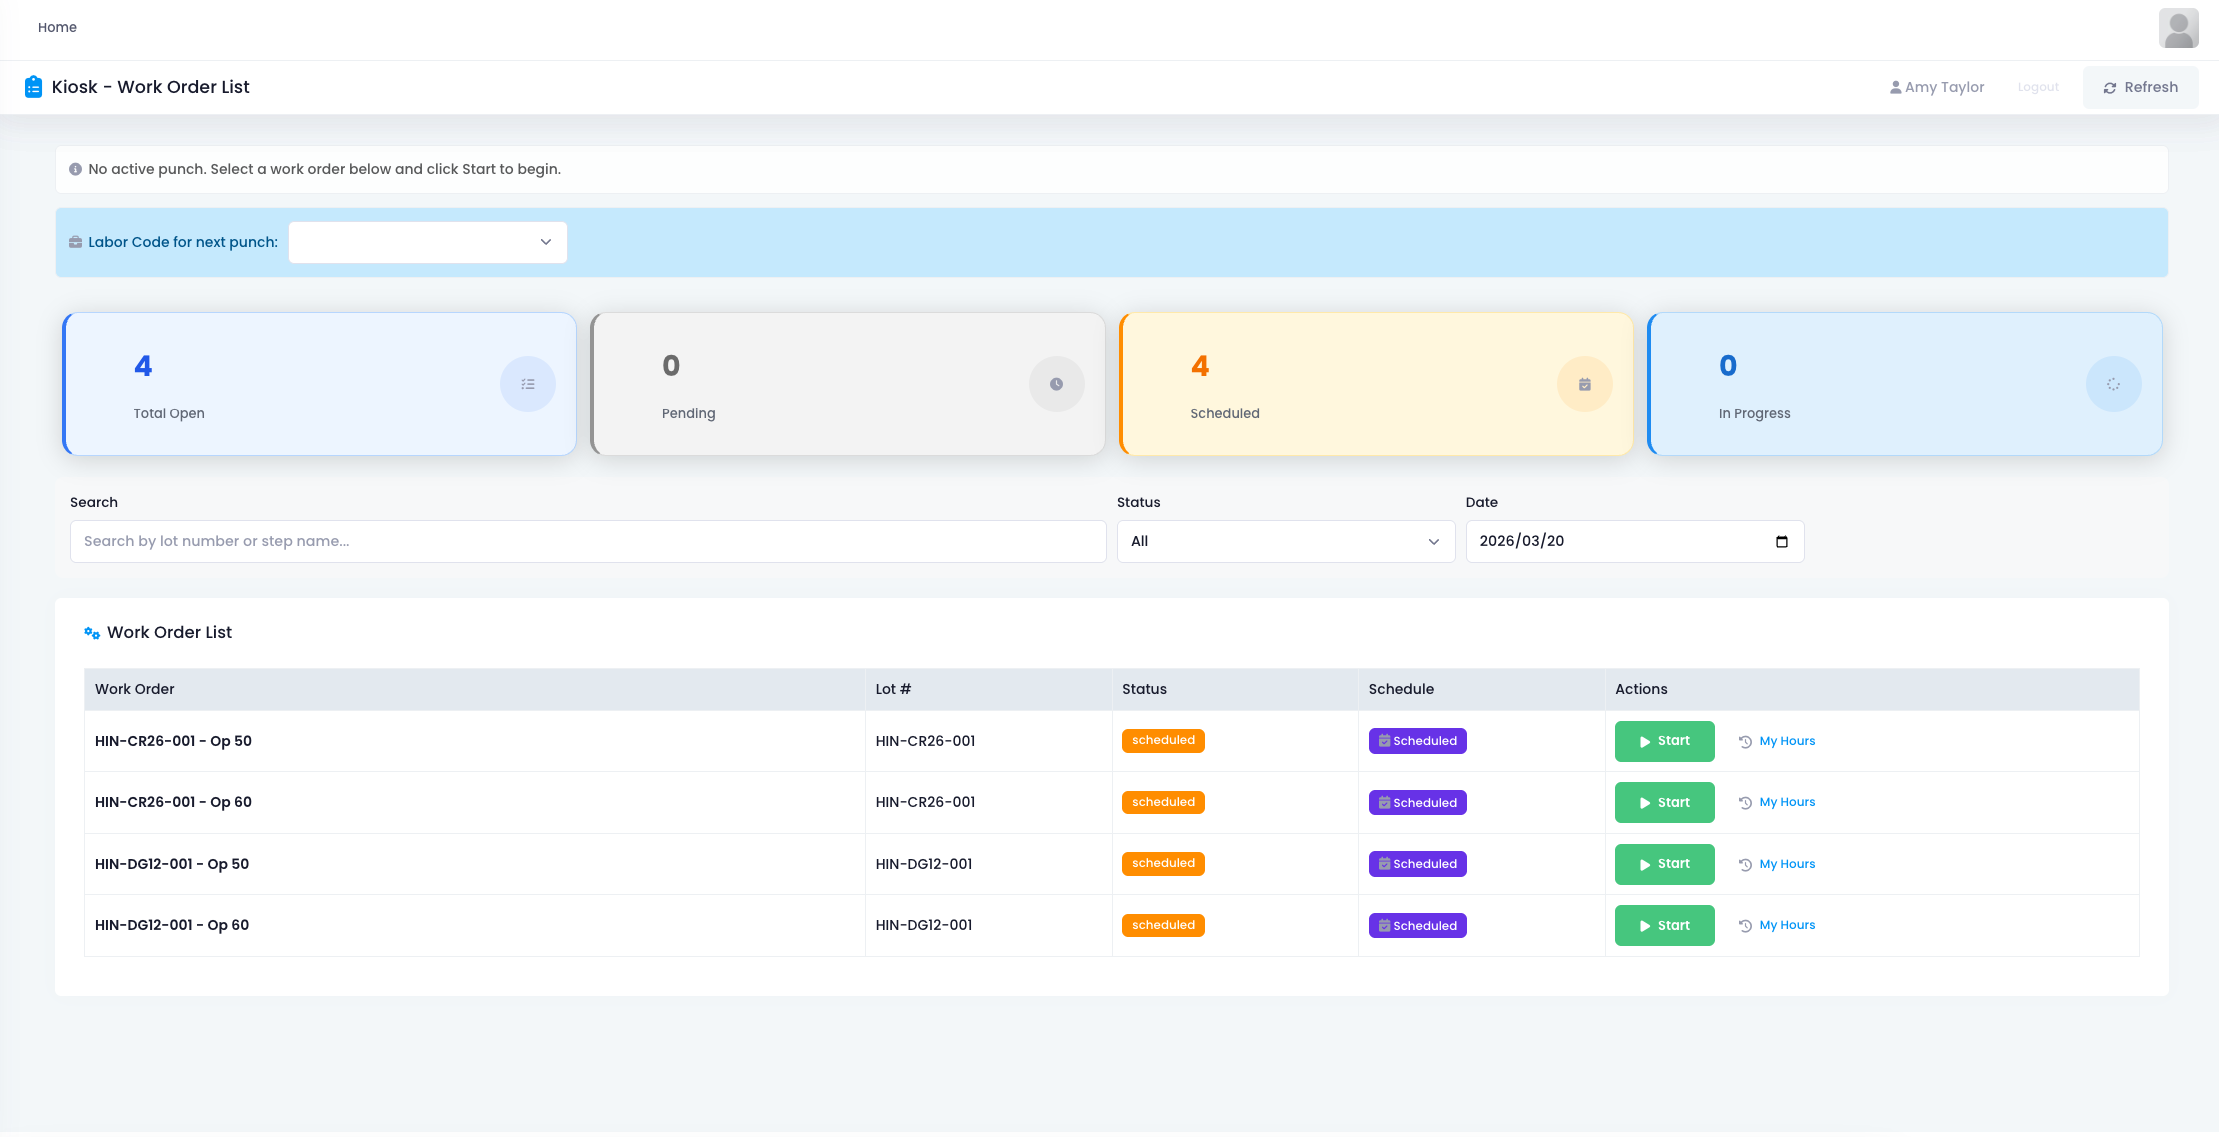Click the info icon in no active punch notice
Viewport: 2219px width, 1137px height.
coord(75,169)
